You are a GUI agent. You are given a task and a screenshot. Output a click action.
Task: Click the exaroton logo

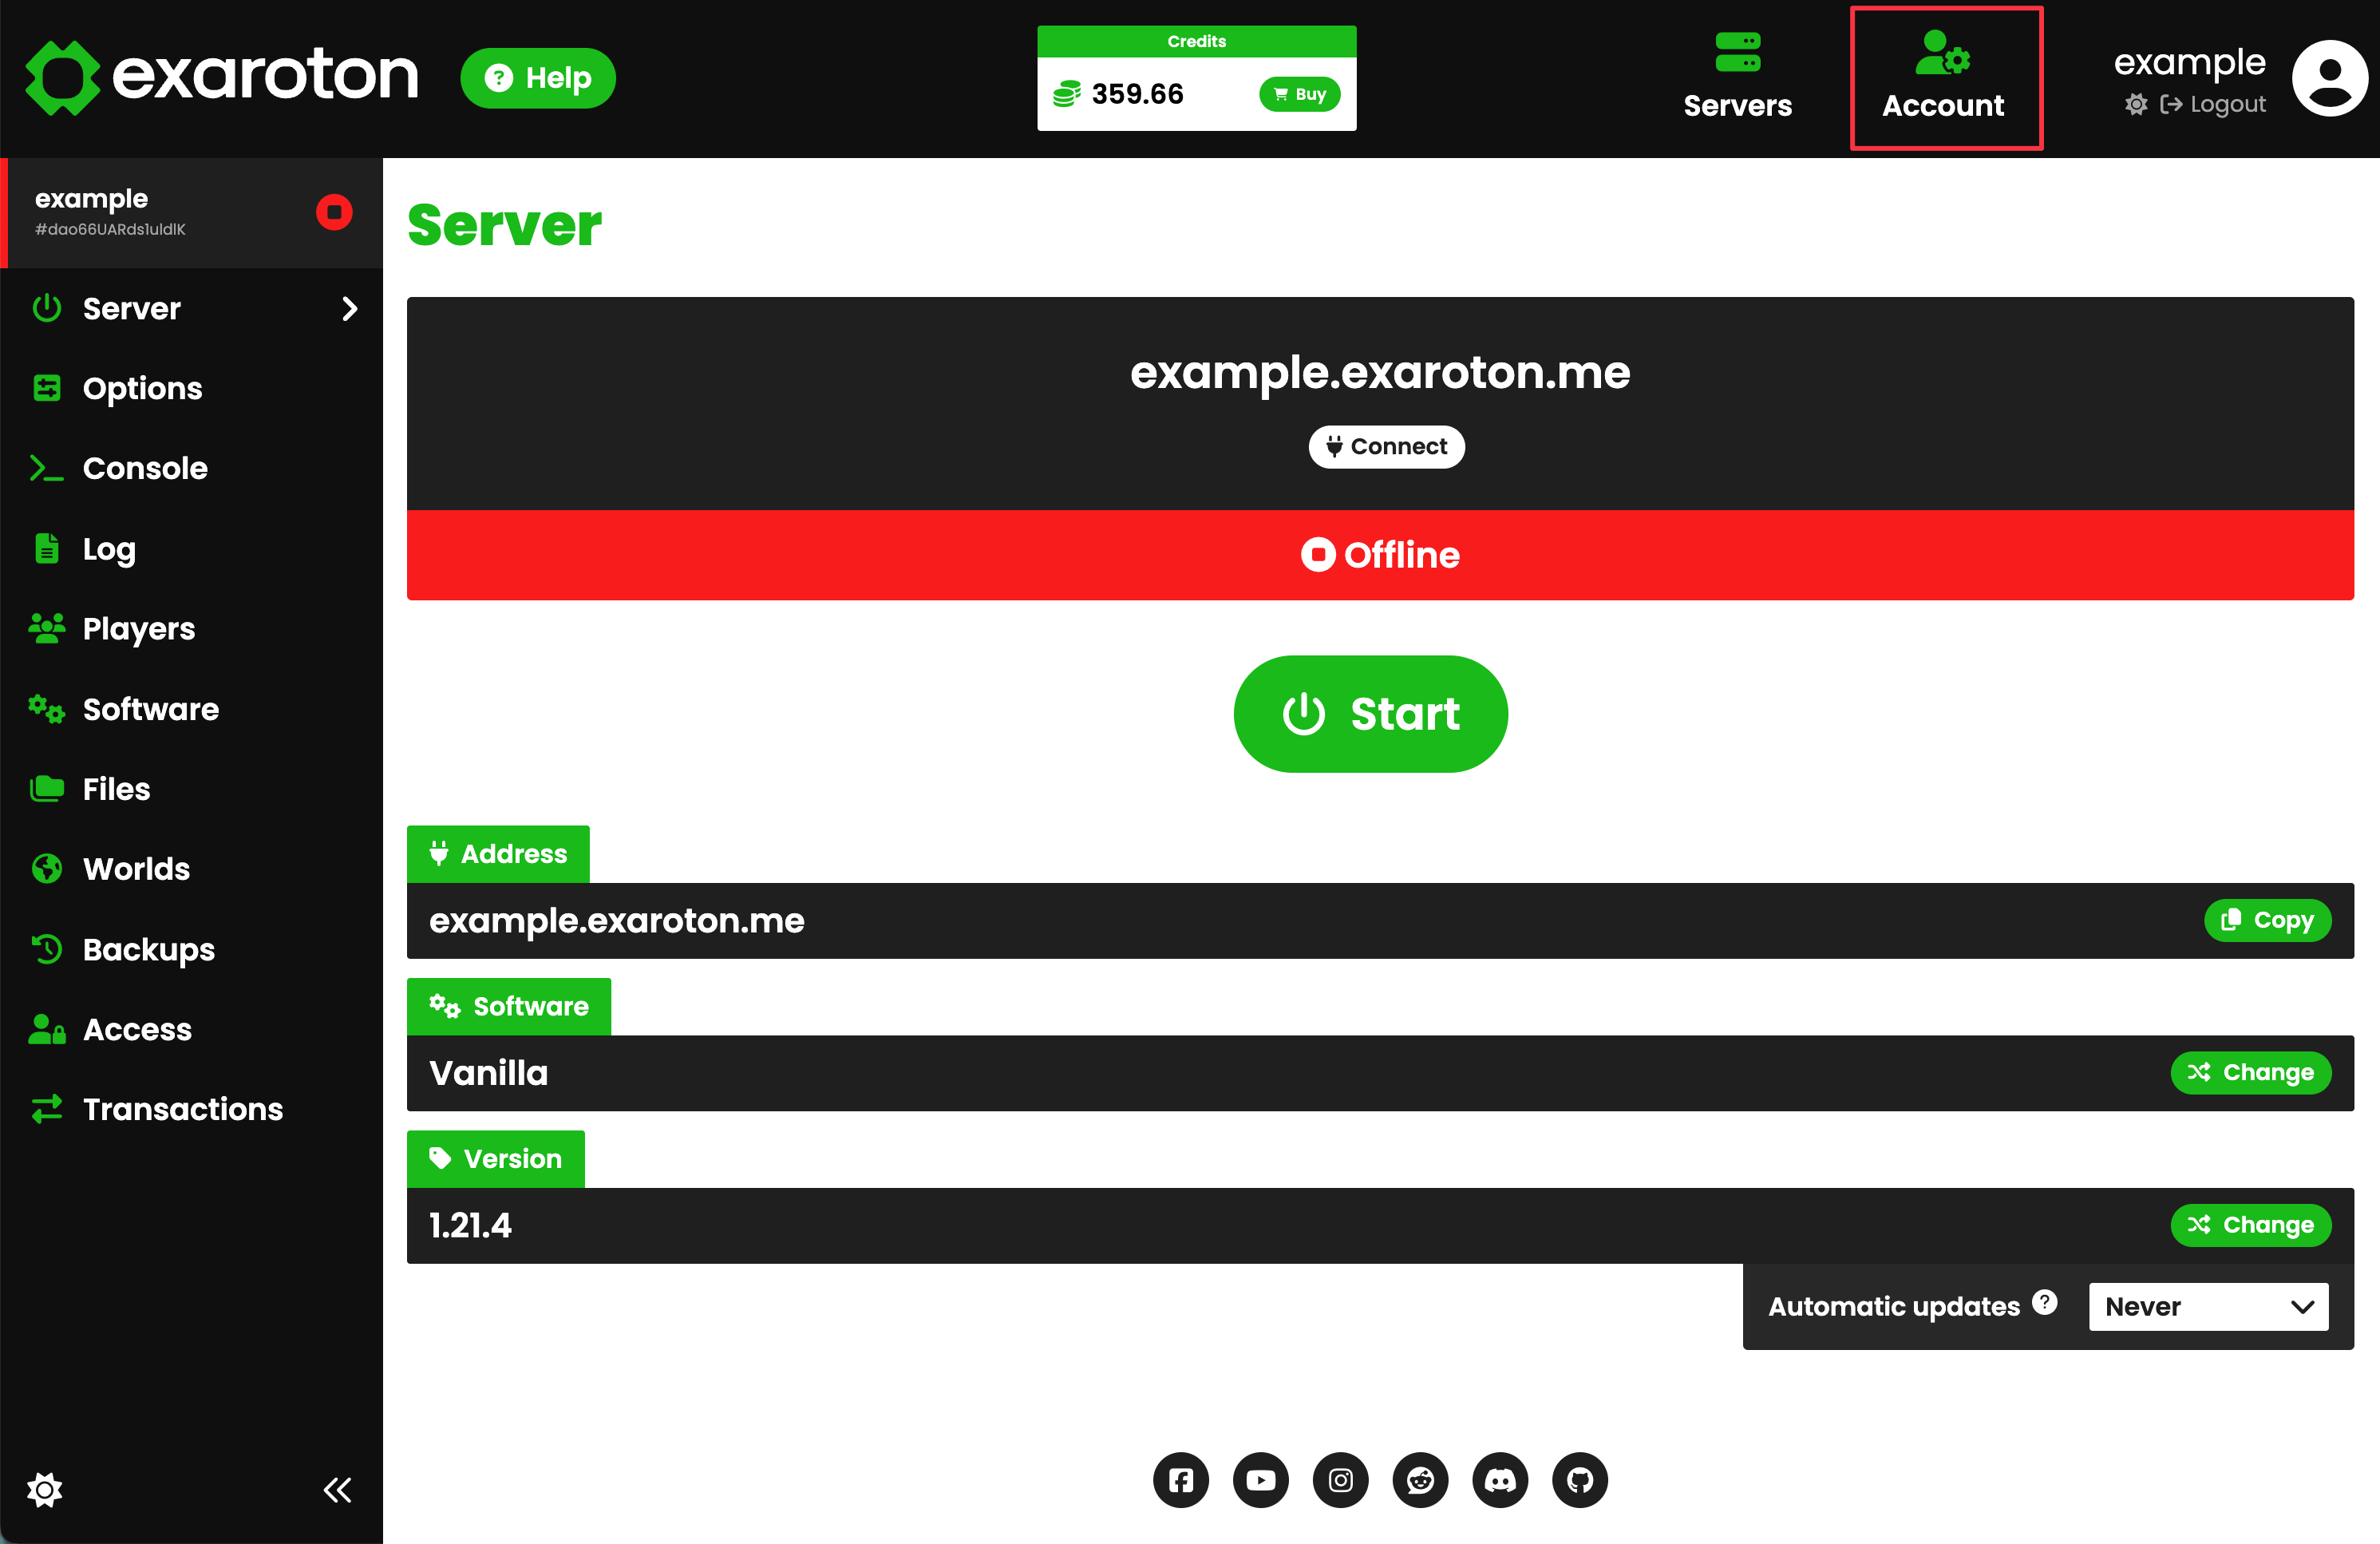pos(221,77)
